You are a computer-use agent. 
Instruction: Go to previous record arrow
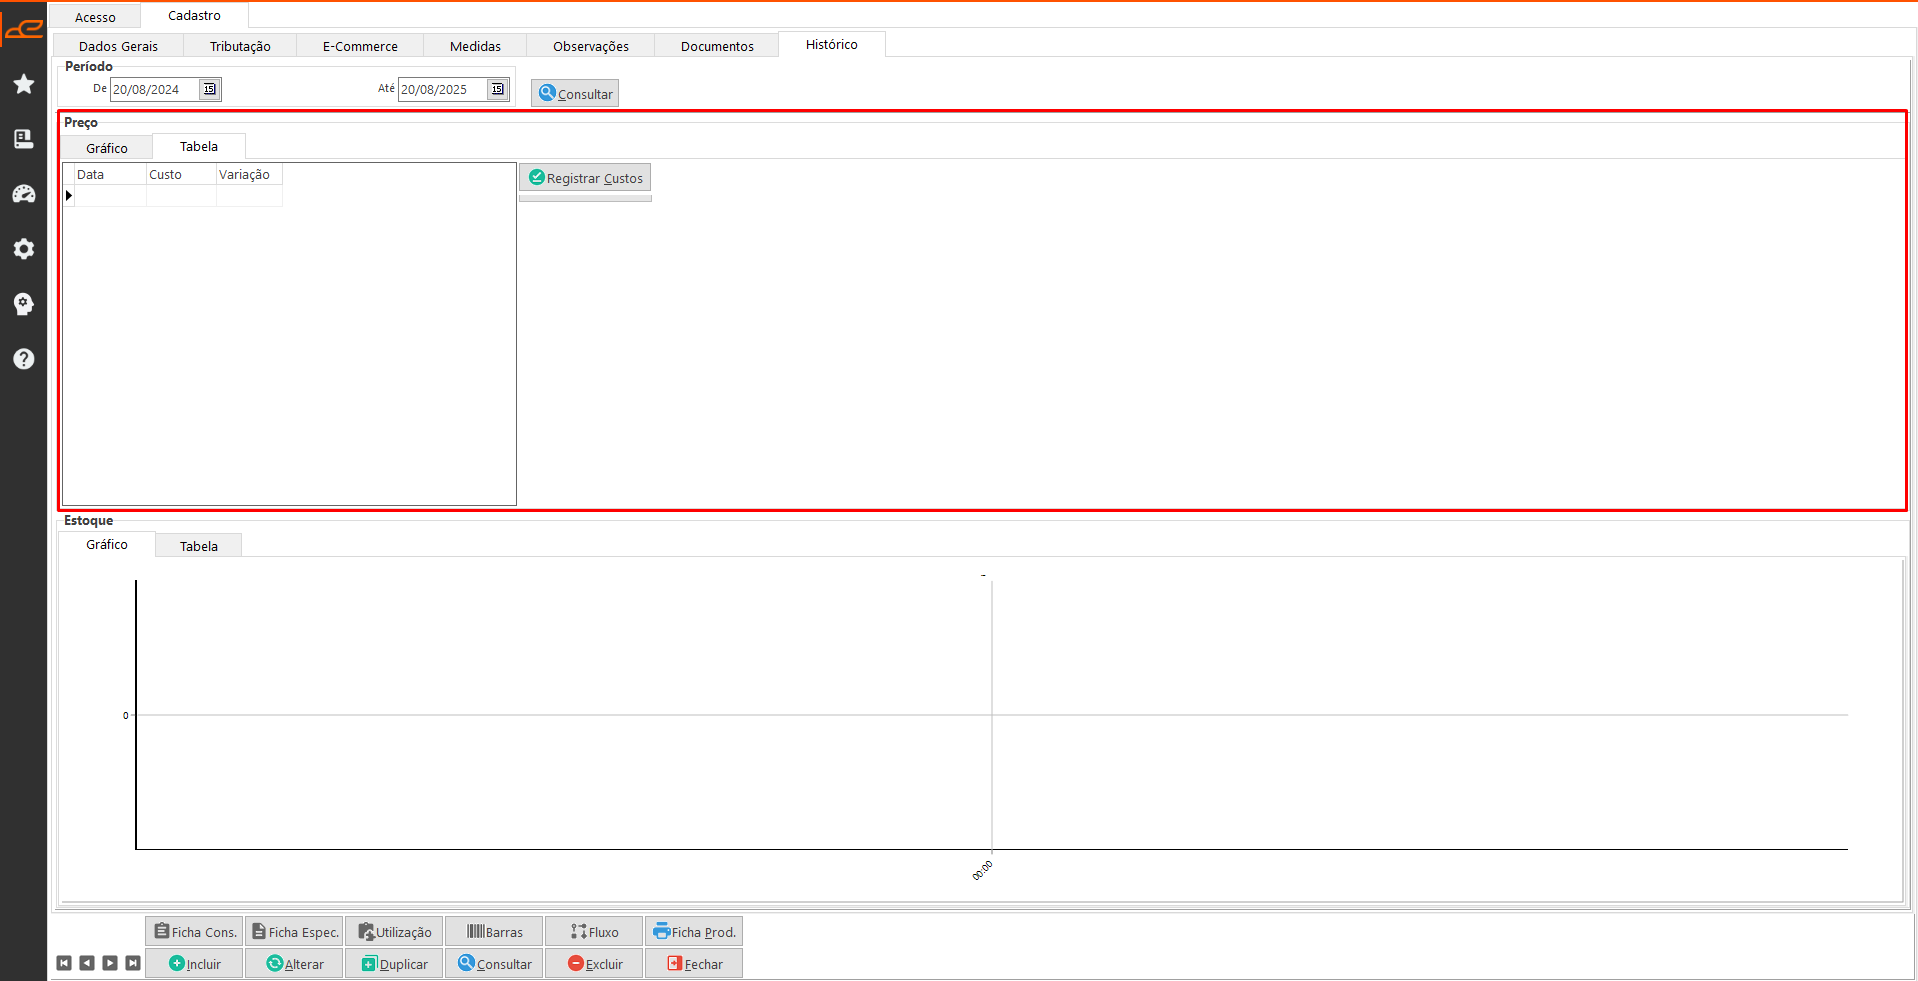tap(87, 963)
